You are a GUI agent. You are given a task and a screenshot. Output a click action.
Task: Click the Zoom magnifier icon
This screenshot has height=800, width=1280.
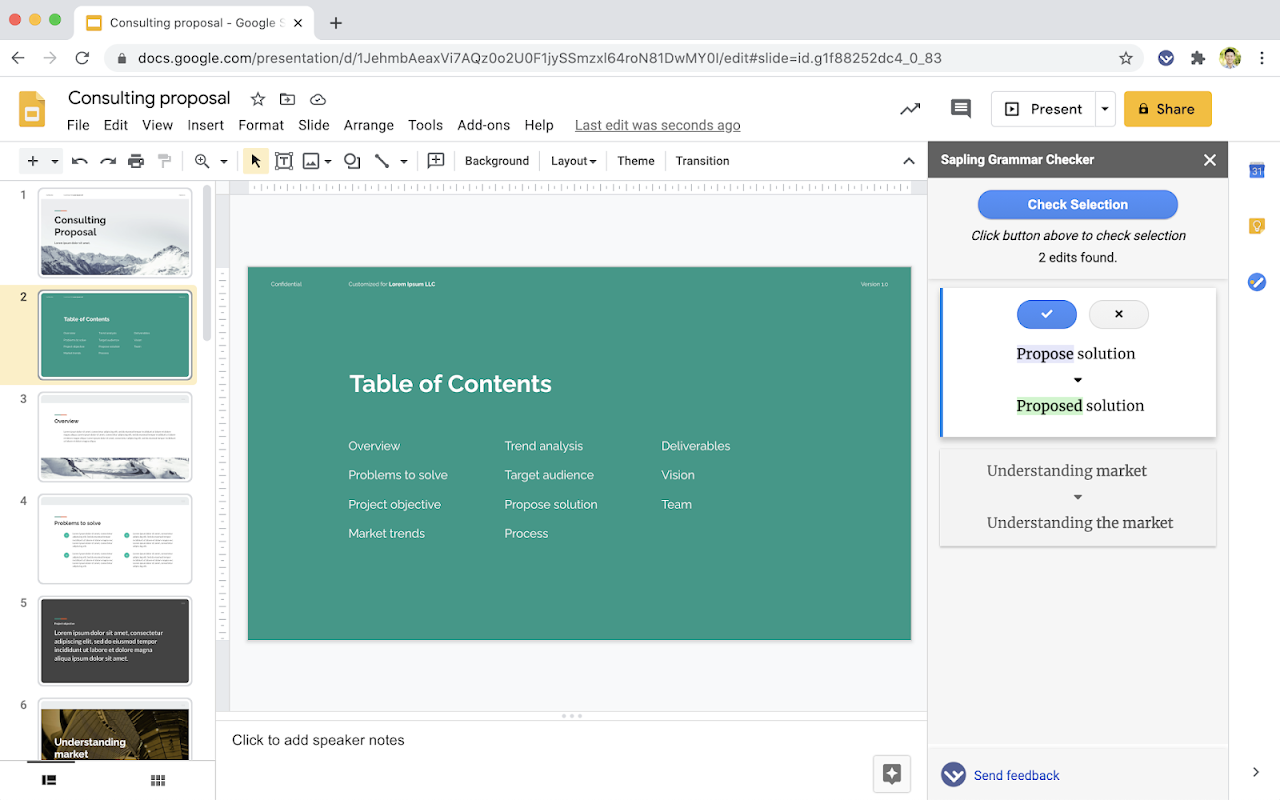click(x=202, y=161)
